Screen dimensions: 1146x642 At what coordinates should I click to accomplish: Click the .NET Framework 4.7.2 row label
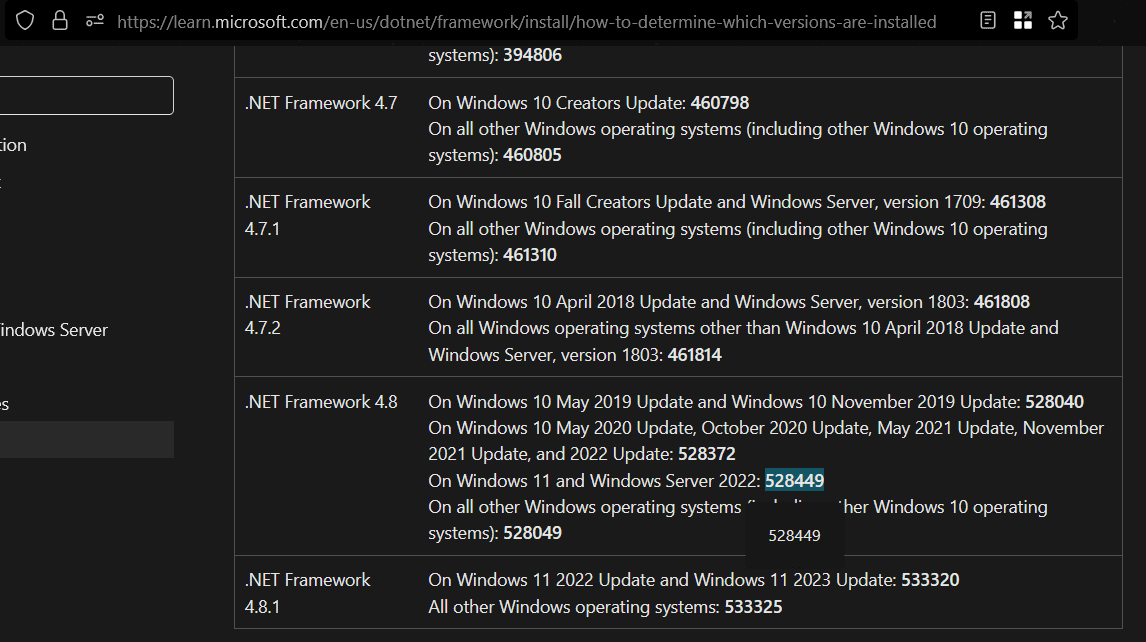click(307, 315)
